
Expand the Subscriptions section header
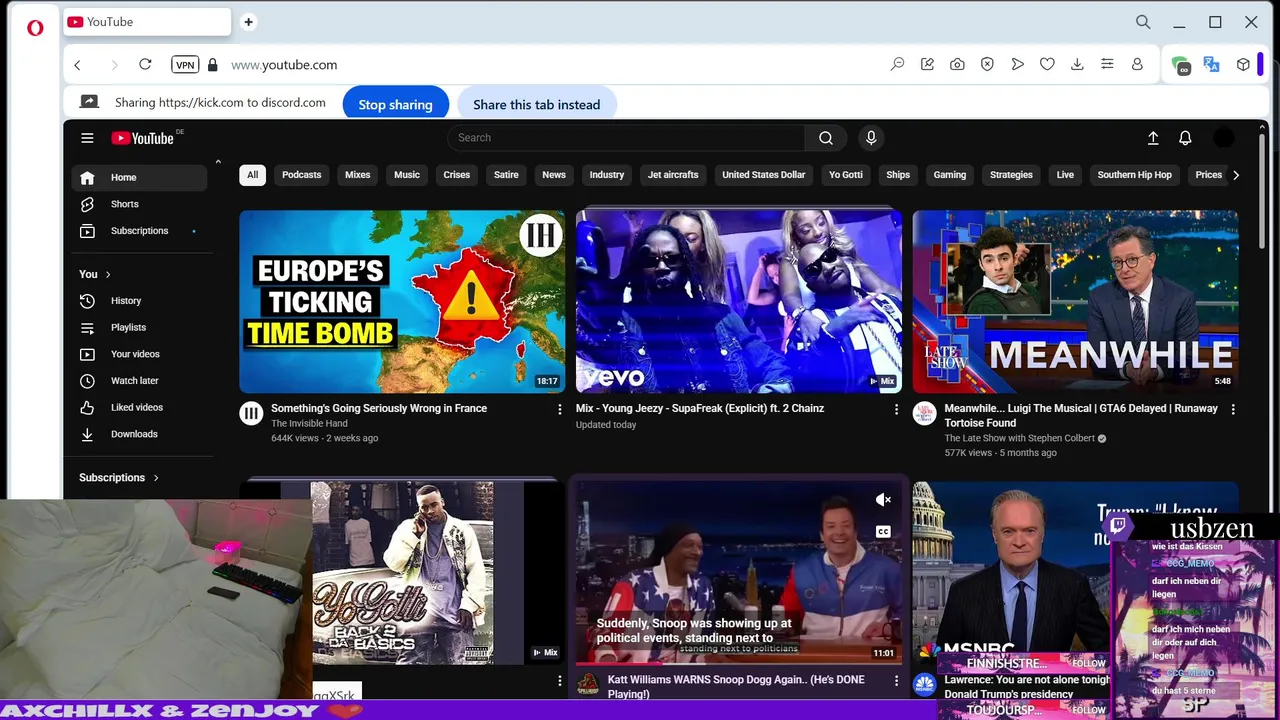[x=119, y=478]
